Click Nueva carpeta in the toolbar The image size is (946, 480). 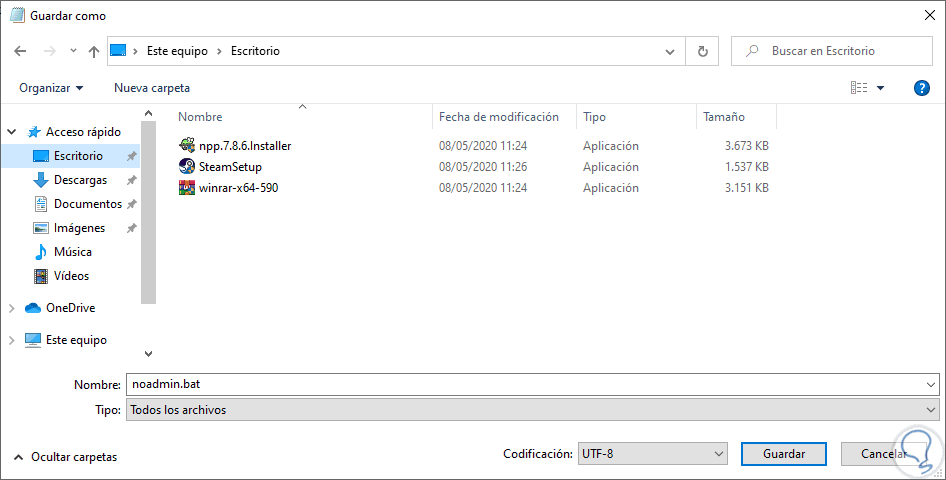152,88
